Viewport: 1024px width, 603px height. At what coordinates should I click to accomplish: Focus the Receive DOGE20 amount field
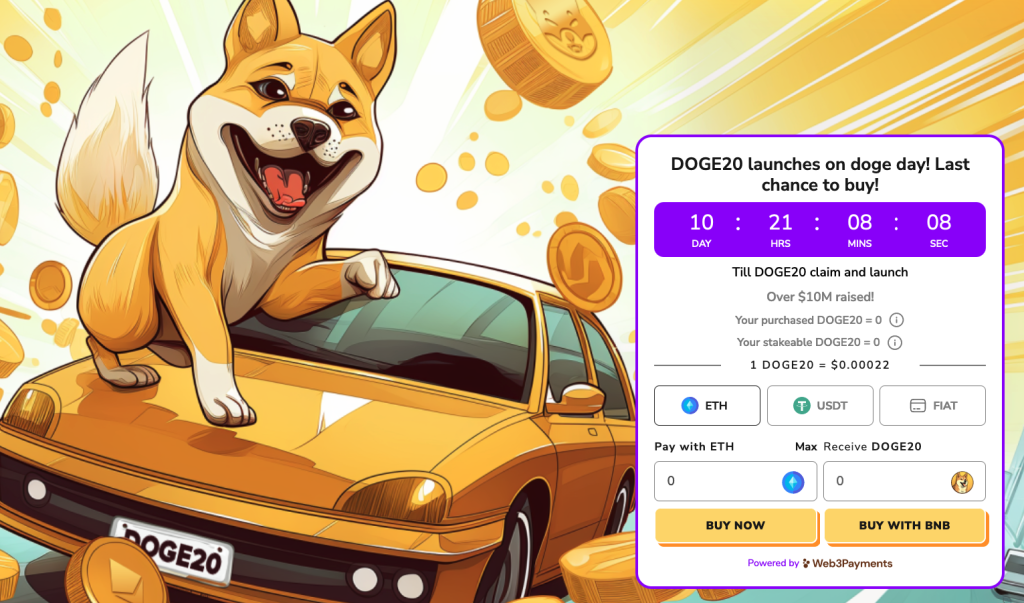click(904, 481)
